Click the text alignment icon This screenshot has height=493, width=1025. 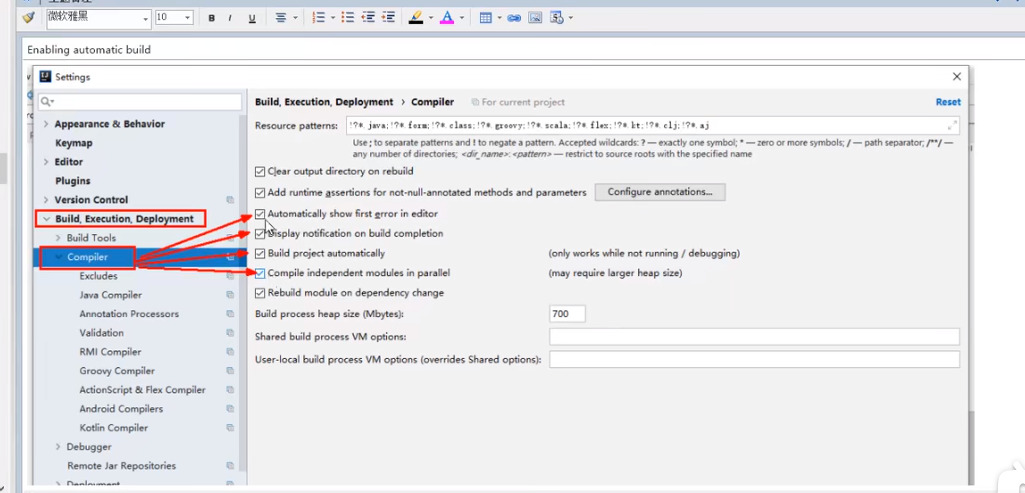281,18
